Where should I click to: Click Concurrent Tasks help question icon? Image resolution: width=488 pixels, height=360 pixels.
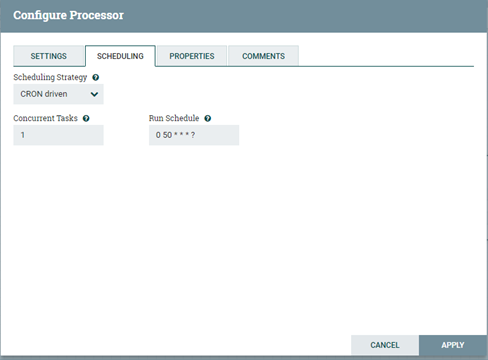pos(86,118)
